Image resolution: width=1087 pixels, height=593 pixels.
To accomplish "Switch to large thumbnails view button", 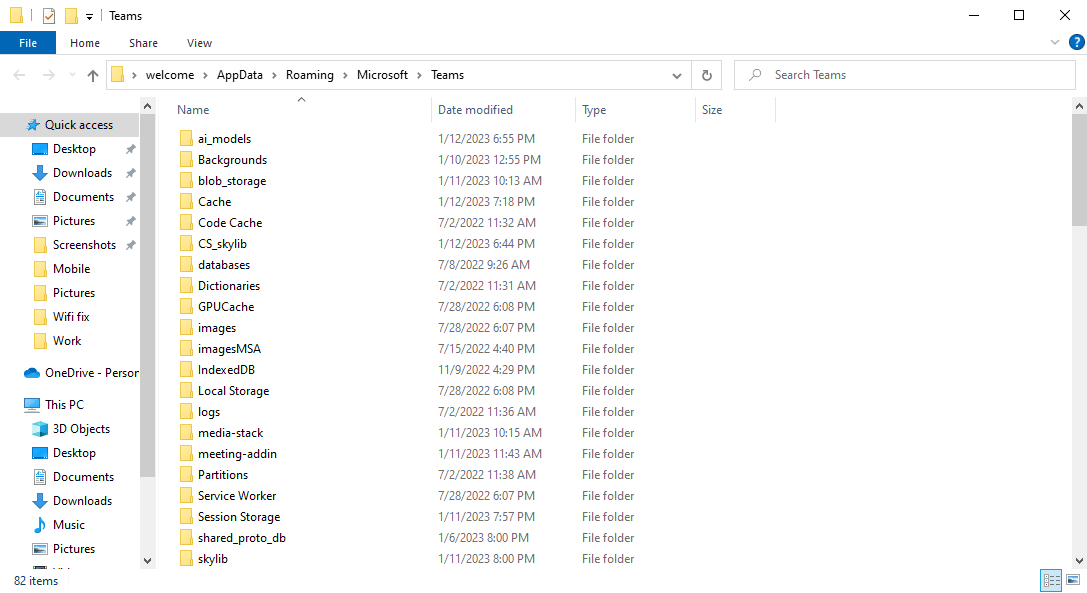I will pos(1073,580).
